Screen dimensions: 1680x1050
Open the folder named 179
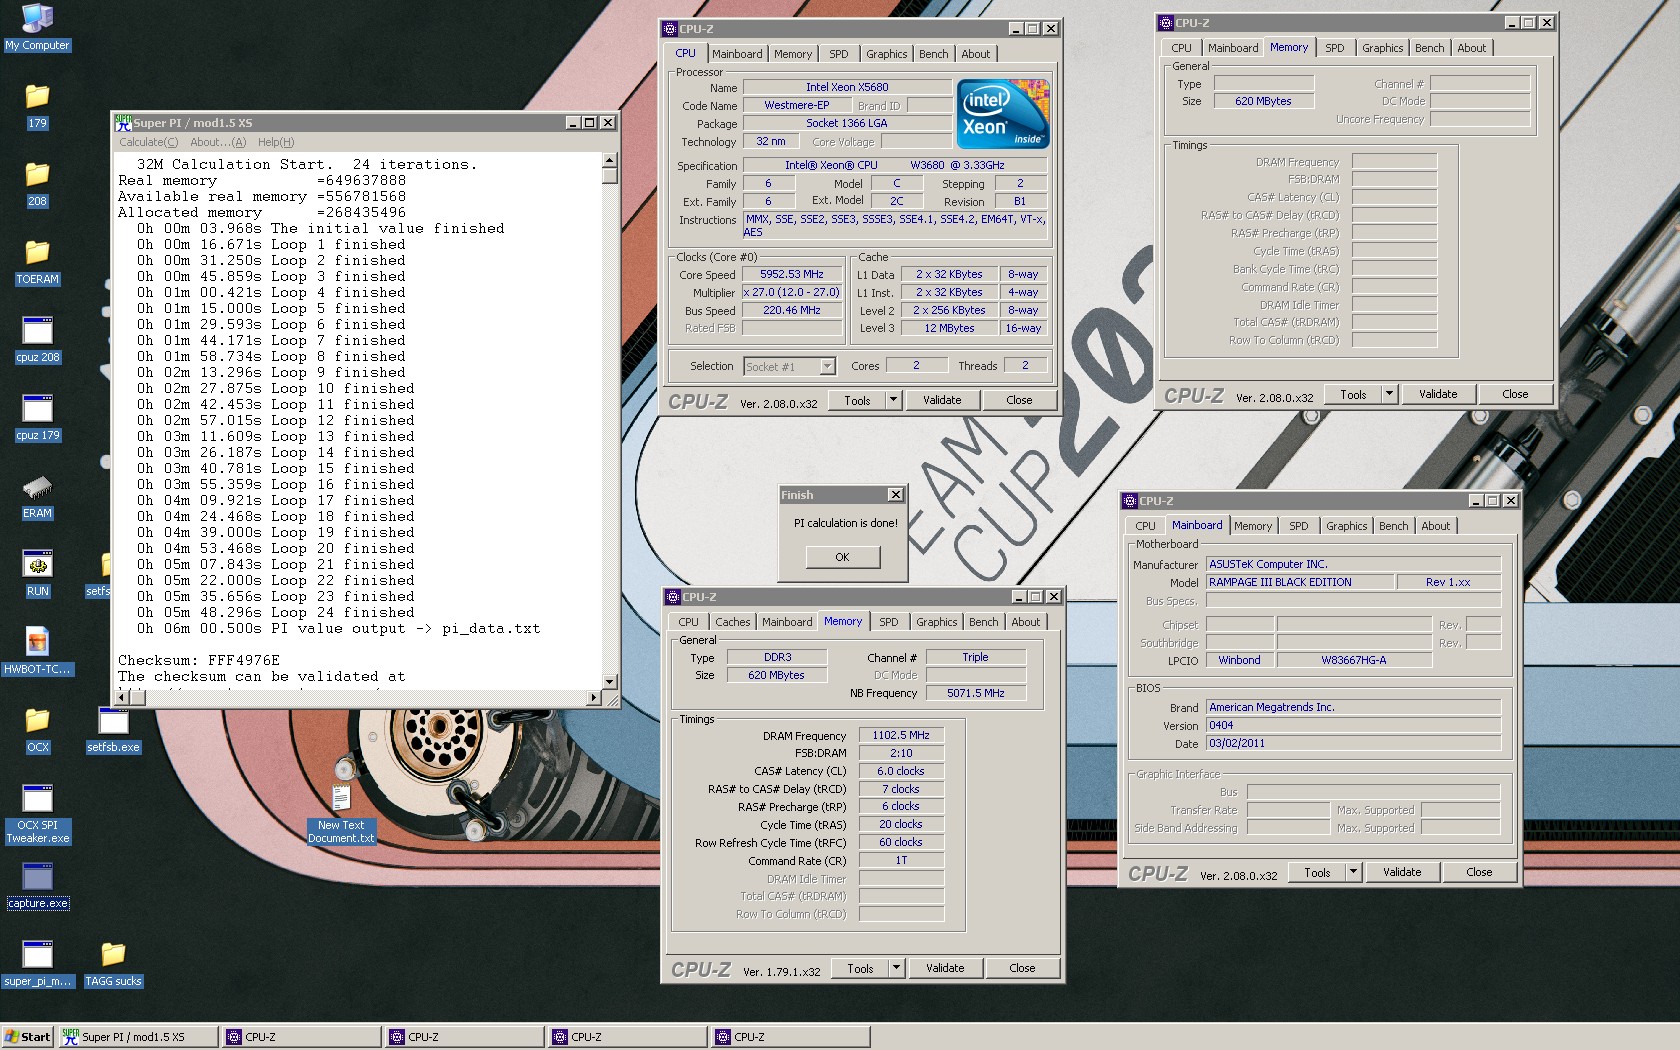click(x=37, y=105)
